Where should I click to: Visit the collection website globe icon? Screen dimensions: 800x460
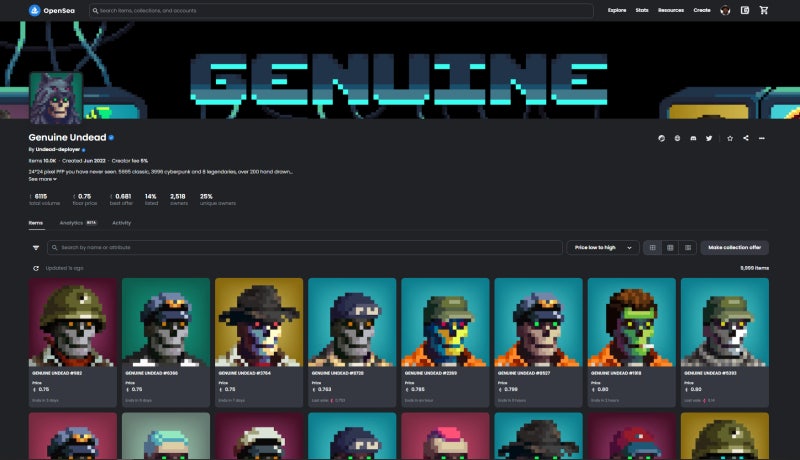coord(677,138)
